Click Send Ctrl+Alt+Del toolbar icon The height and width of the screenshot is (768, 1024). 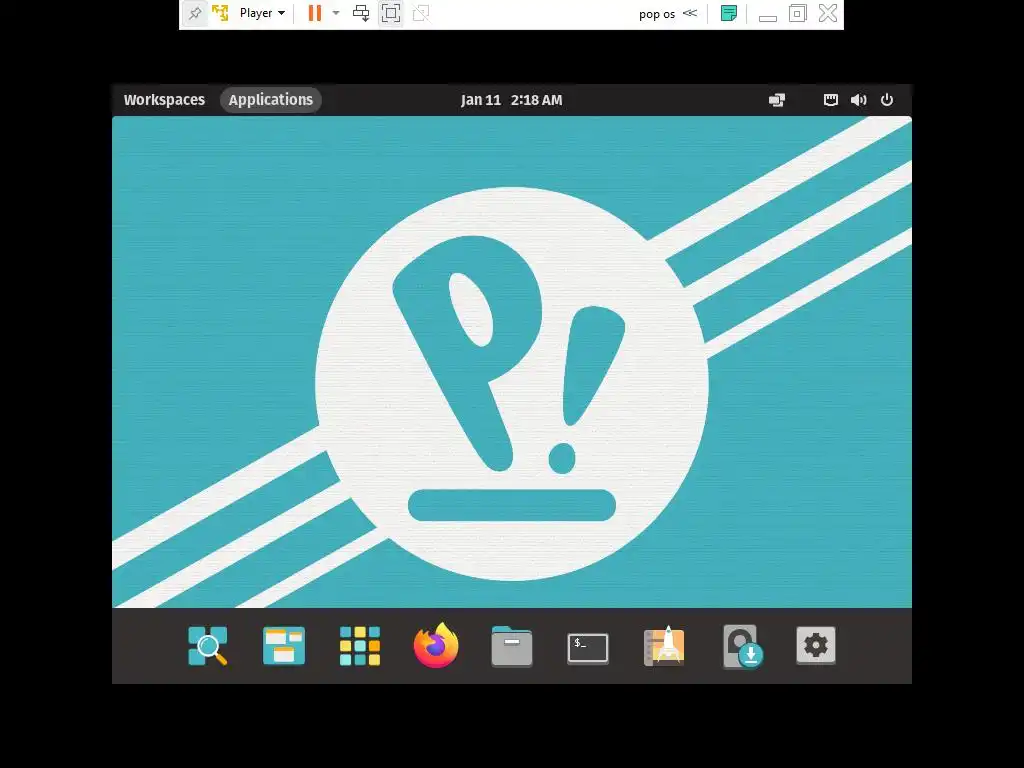click(x=361, y=13)
